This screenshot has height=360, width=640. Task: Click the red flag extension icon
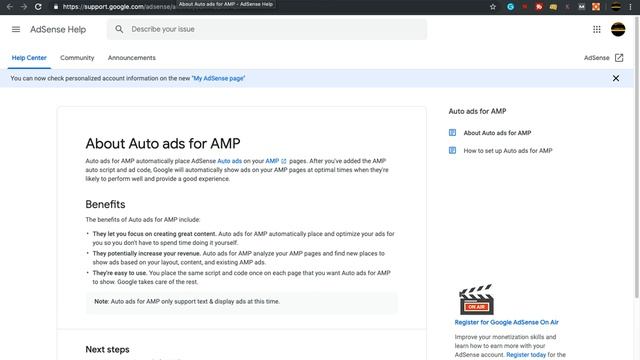tap(539, 7)
